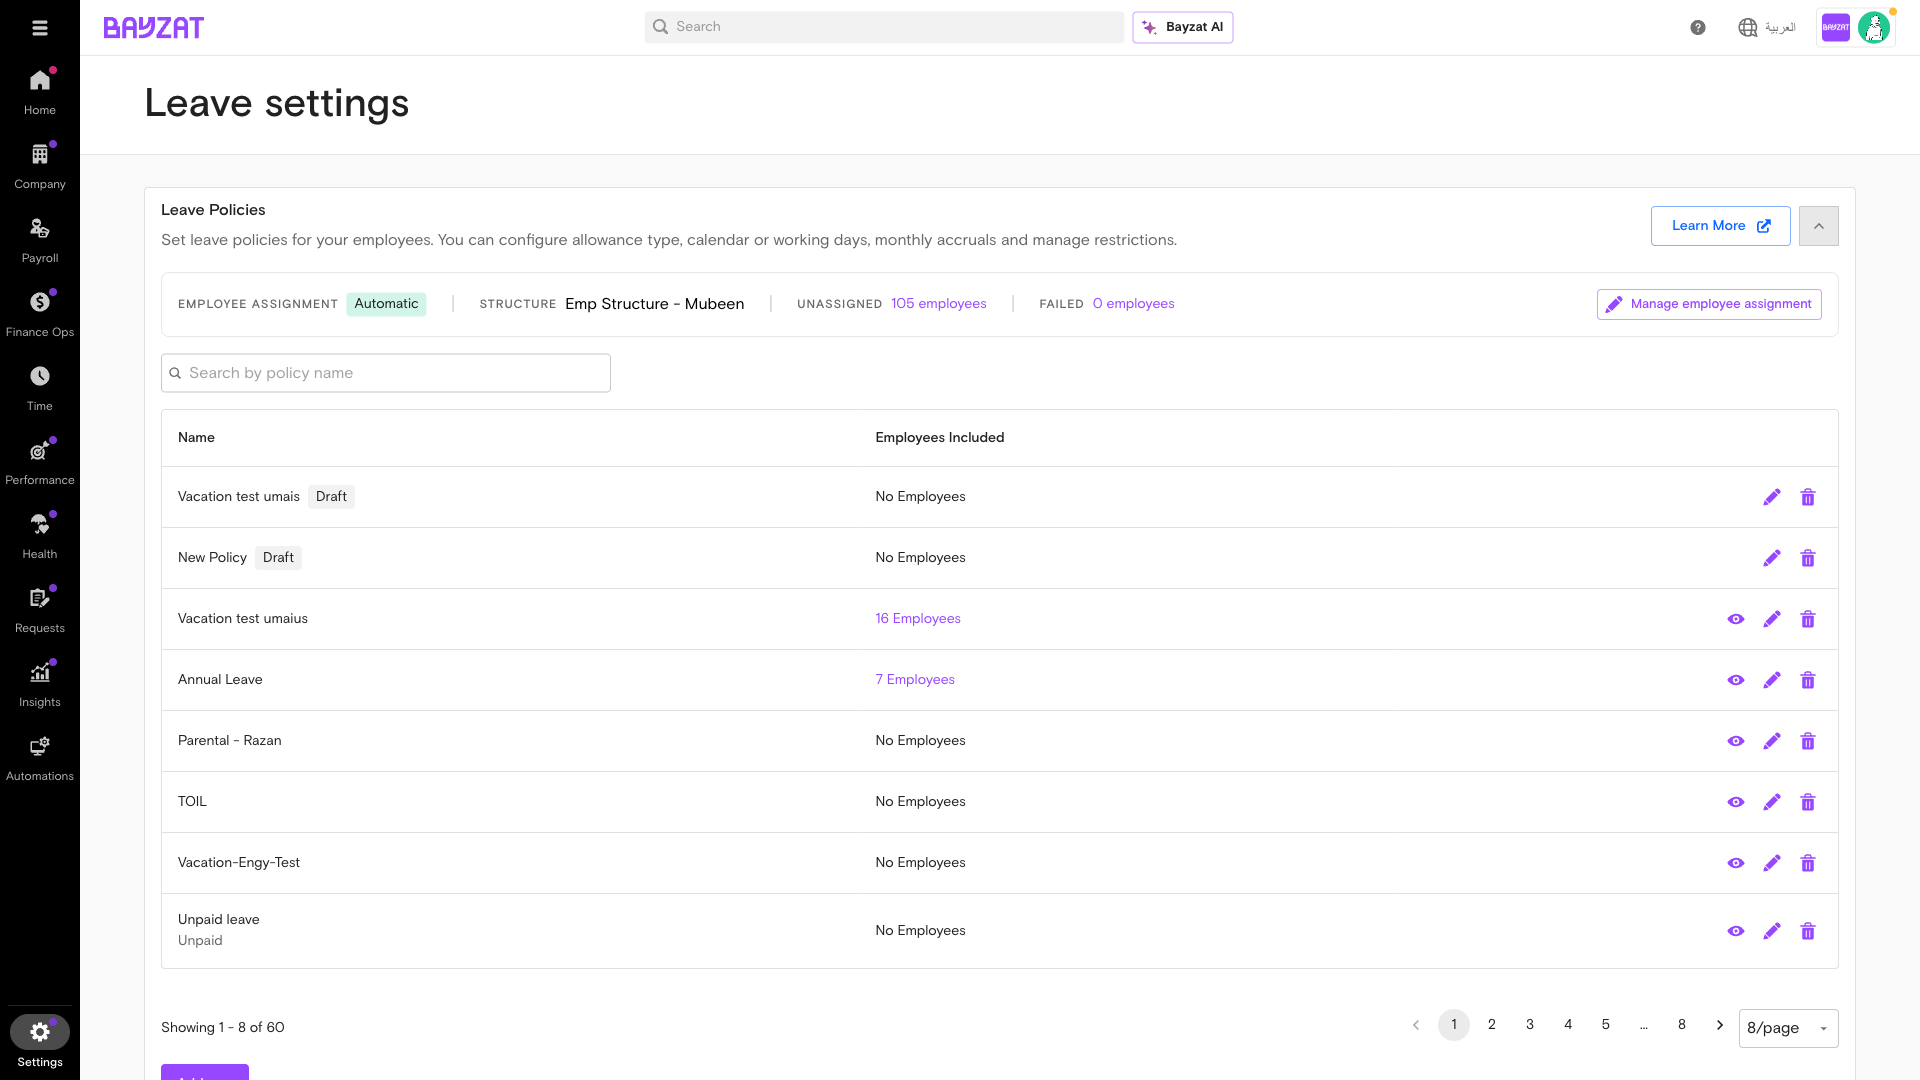Jump to page 8
Image resolution: width=1920 pixels, height=1080 pixels.
click(1682, 1025)
